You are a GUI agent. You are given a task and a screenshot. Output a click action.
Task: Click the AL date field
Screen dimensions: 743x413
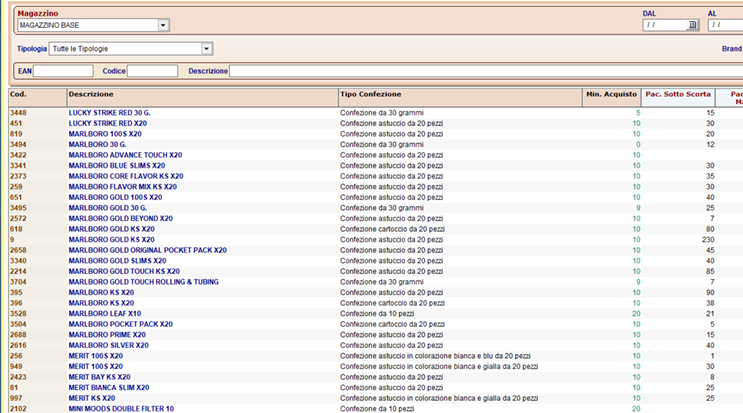pos(725,25)
